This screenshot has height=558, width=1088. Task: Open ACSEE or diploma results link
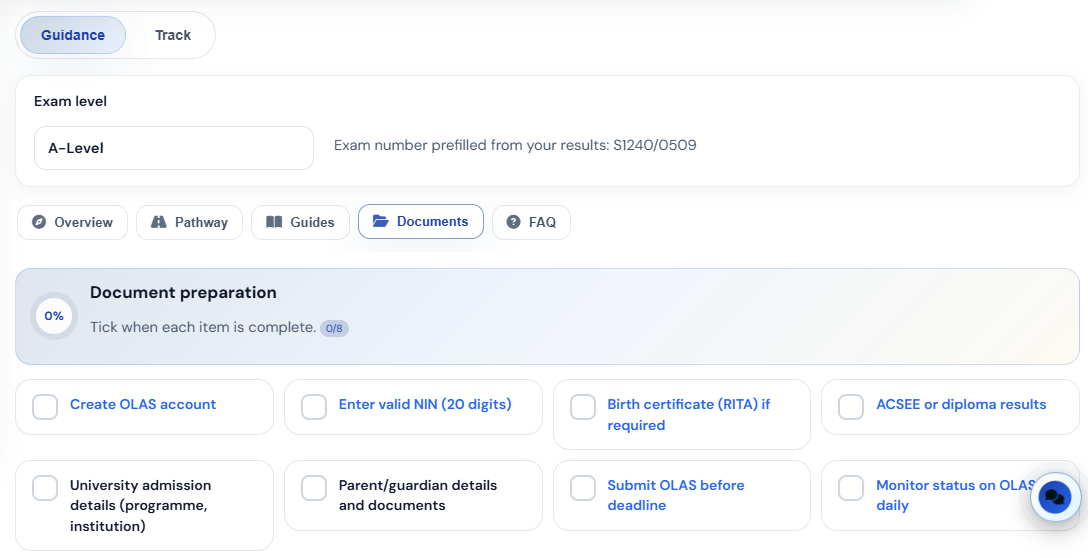tap(961, 405)
